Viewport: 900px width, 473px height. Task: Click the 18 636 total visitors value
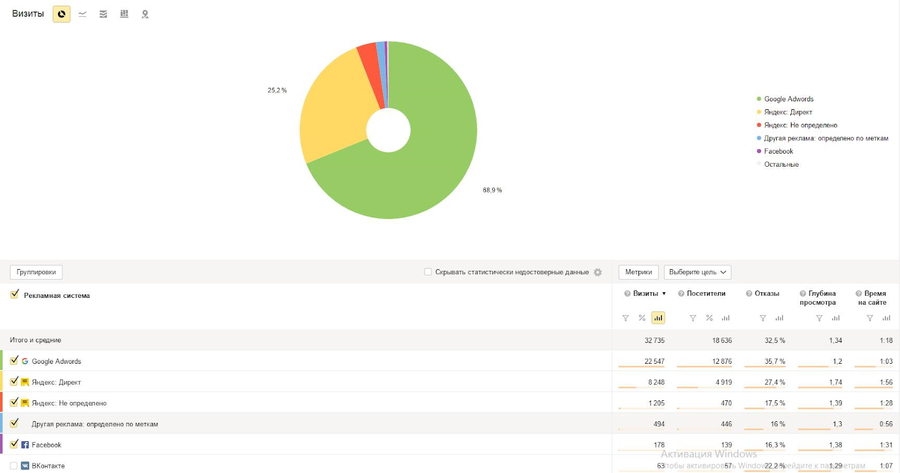(x=722, y=340)
